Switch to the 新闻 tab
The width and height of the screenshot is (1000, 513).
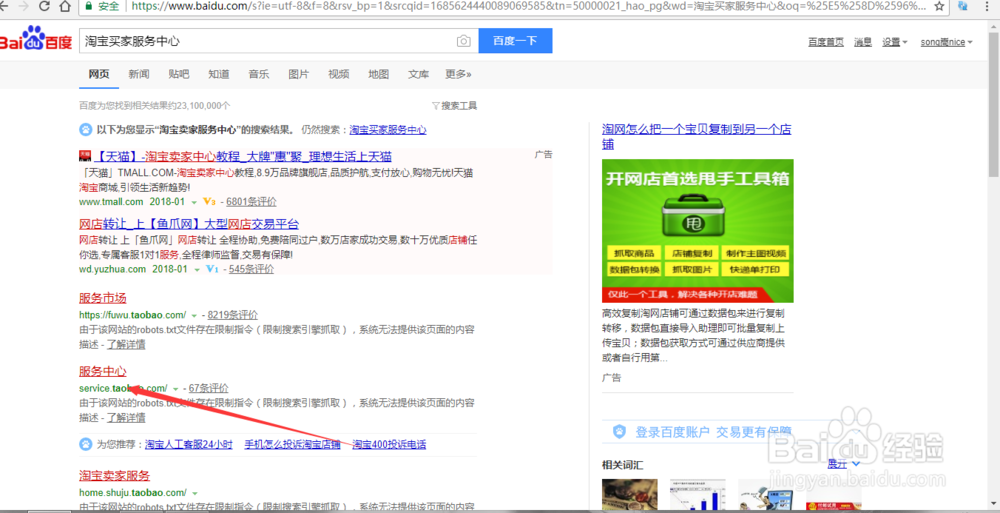[138, 74]
